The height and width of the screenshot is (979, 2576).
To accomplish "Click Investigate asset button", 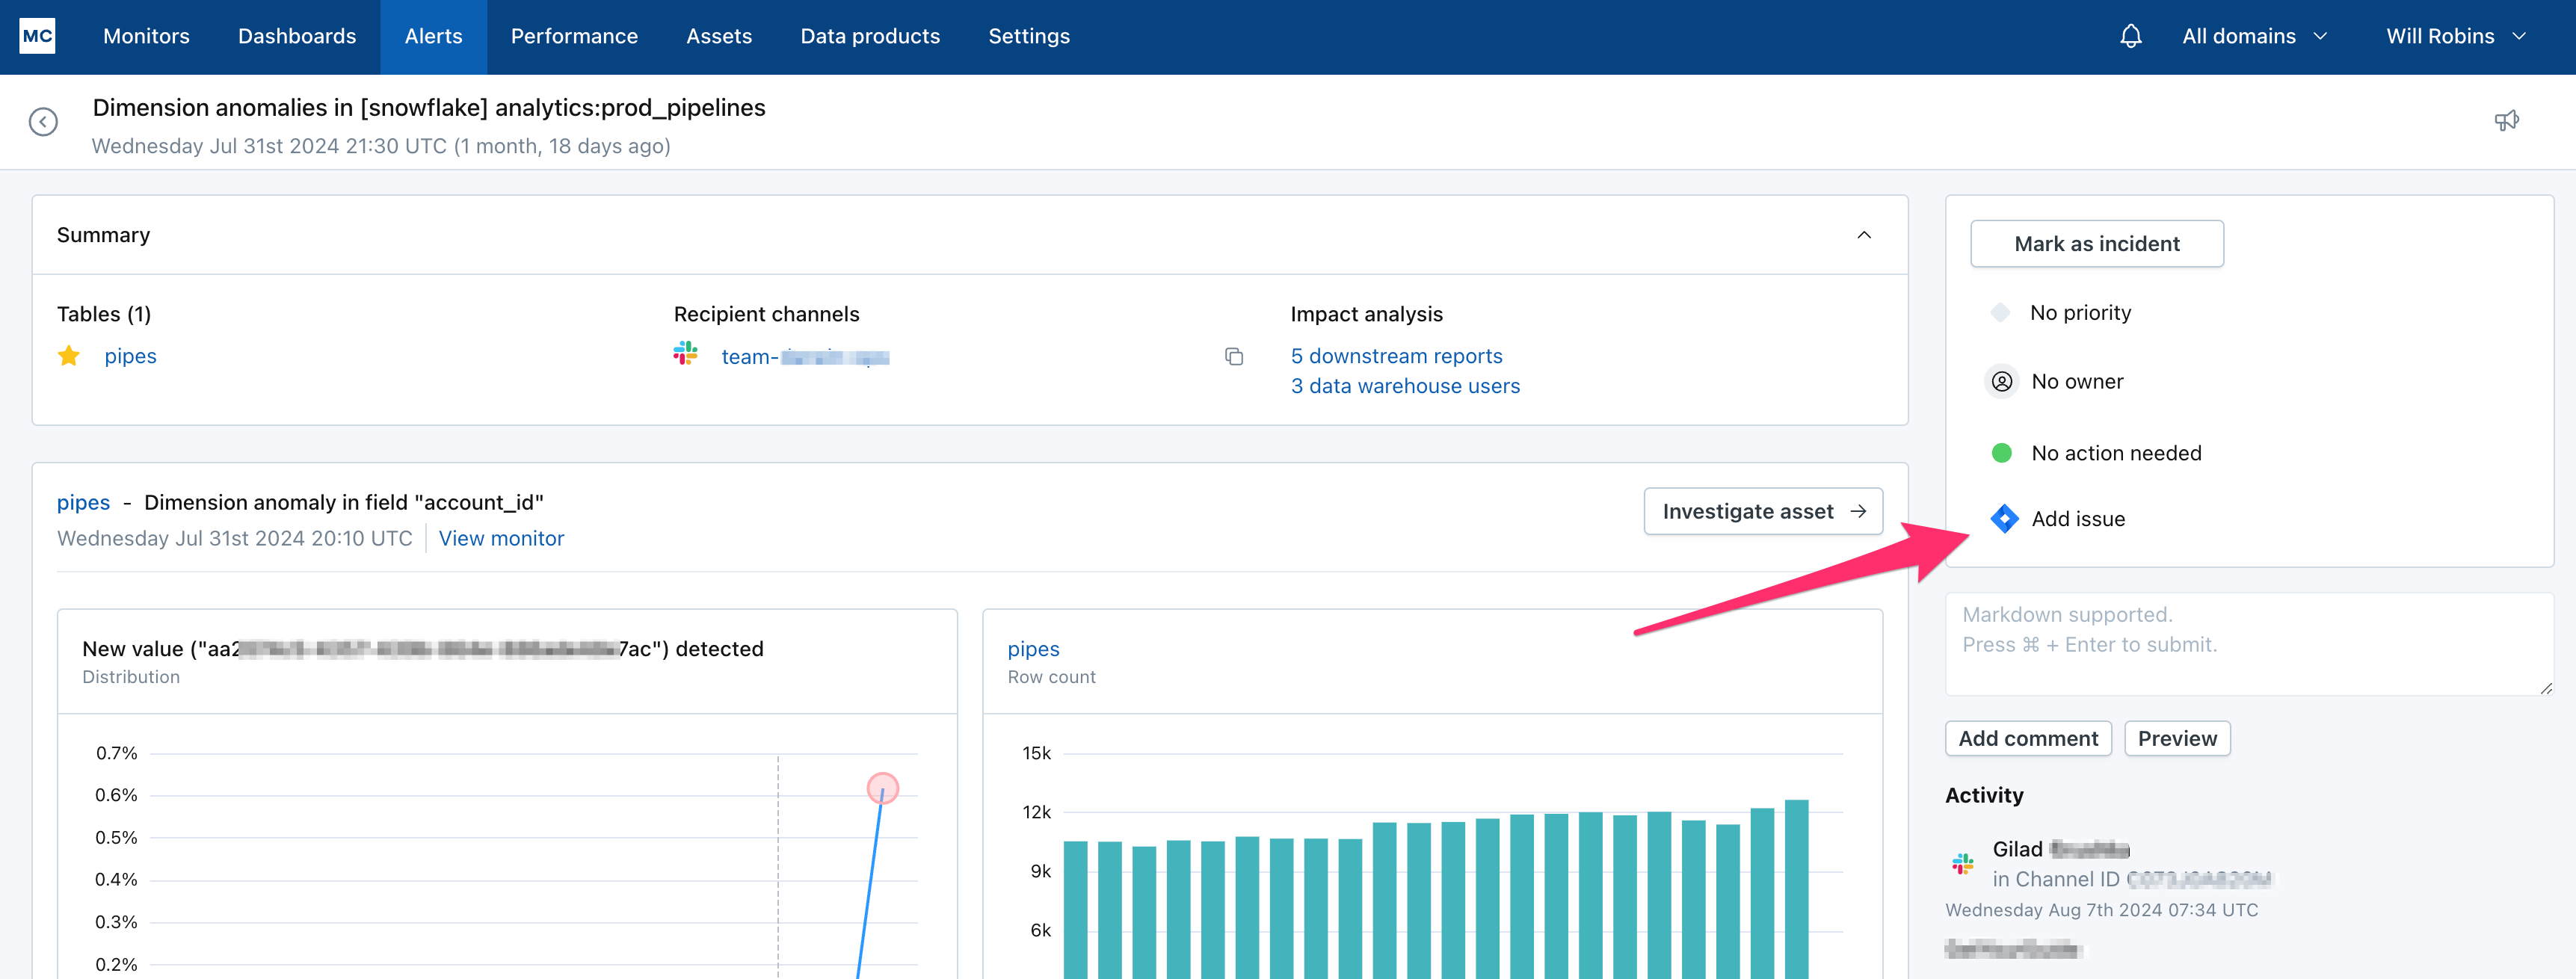I will pos(1763,511).
